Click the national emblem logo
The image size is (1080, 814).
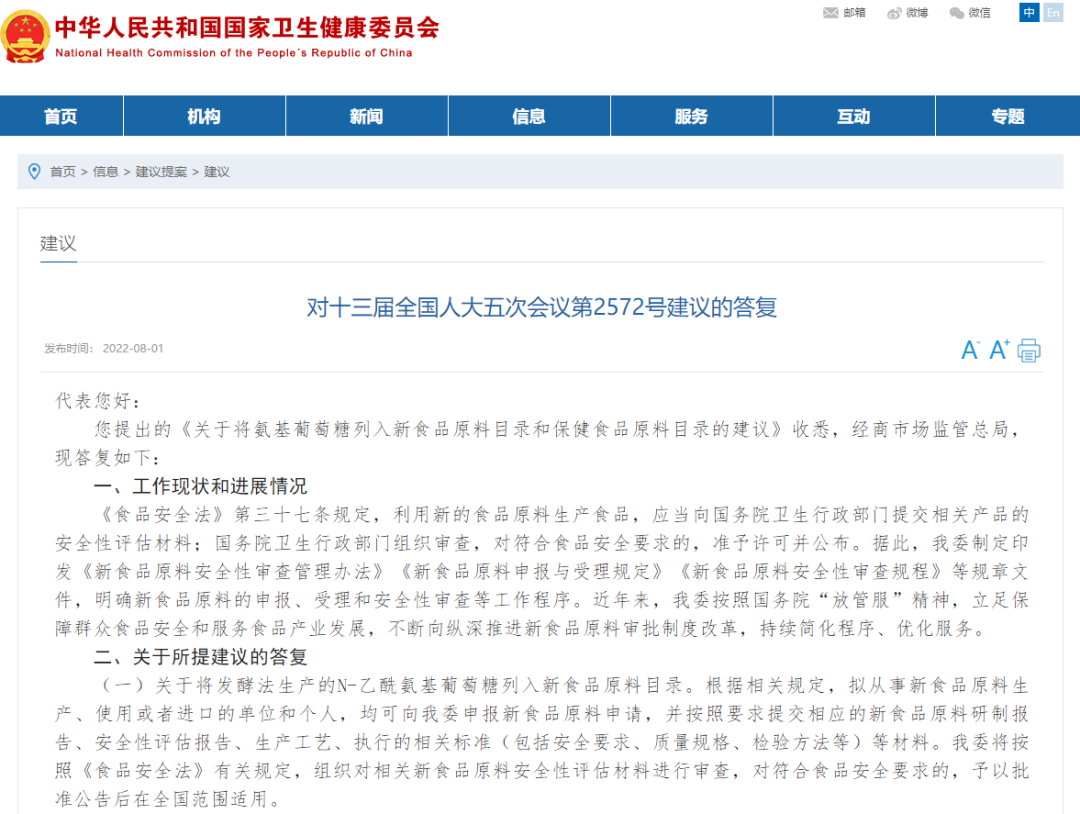tap(25, 36)
